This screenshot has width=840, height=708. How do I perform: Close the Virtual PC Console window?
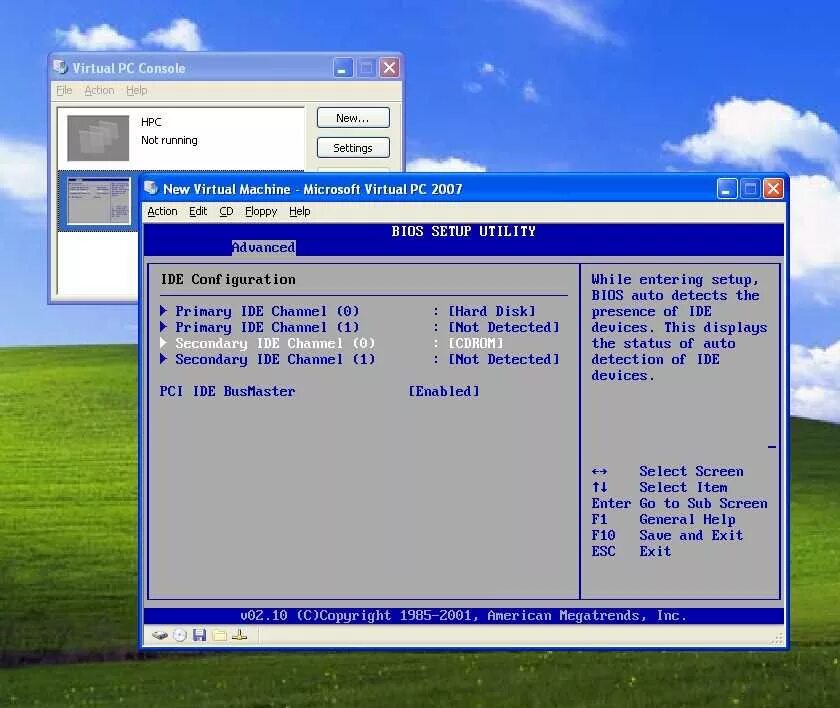coord(389,68)
